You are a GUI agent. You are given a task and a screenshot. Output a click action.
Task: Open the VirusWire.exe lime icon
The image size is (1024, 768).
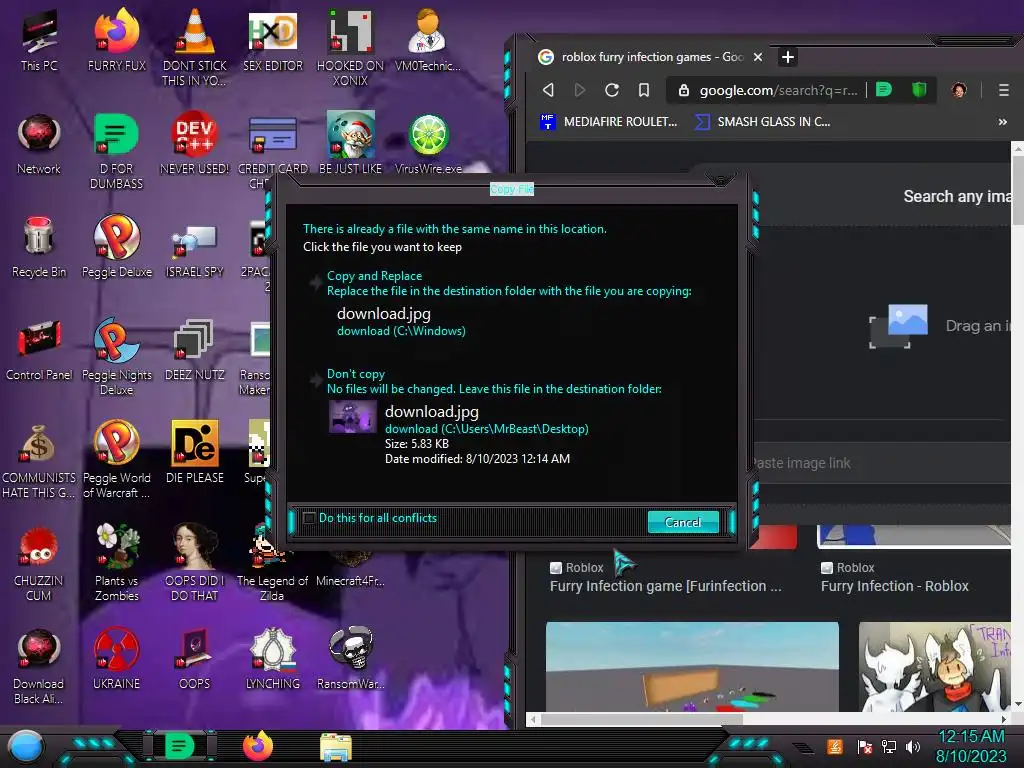(x=428, y=144)
